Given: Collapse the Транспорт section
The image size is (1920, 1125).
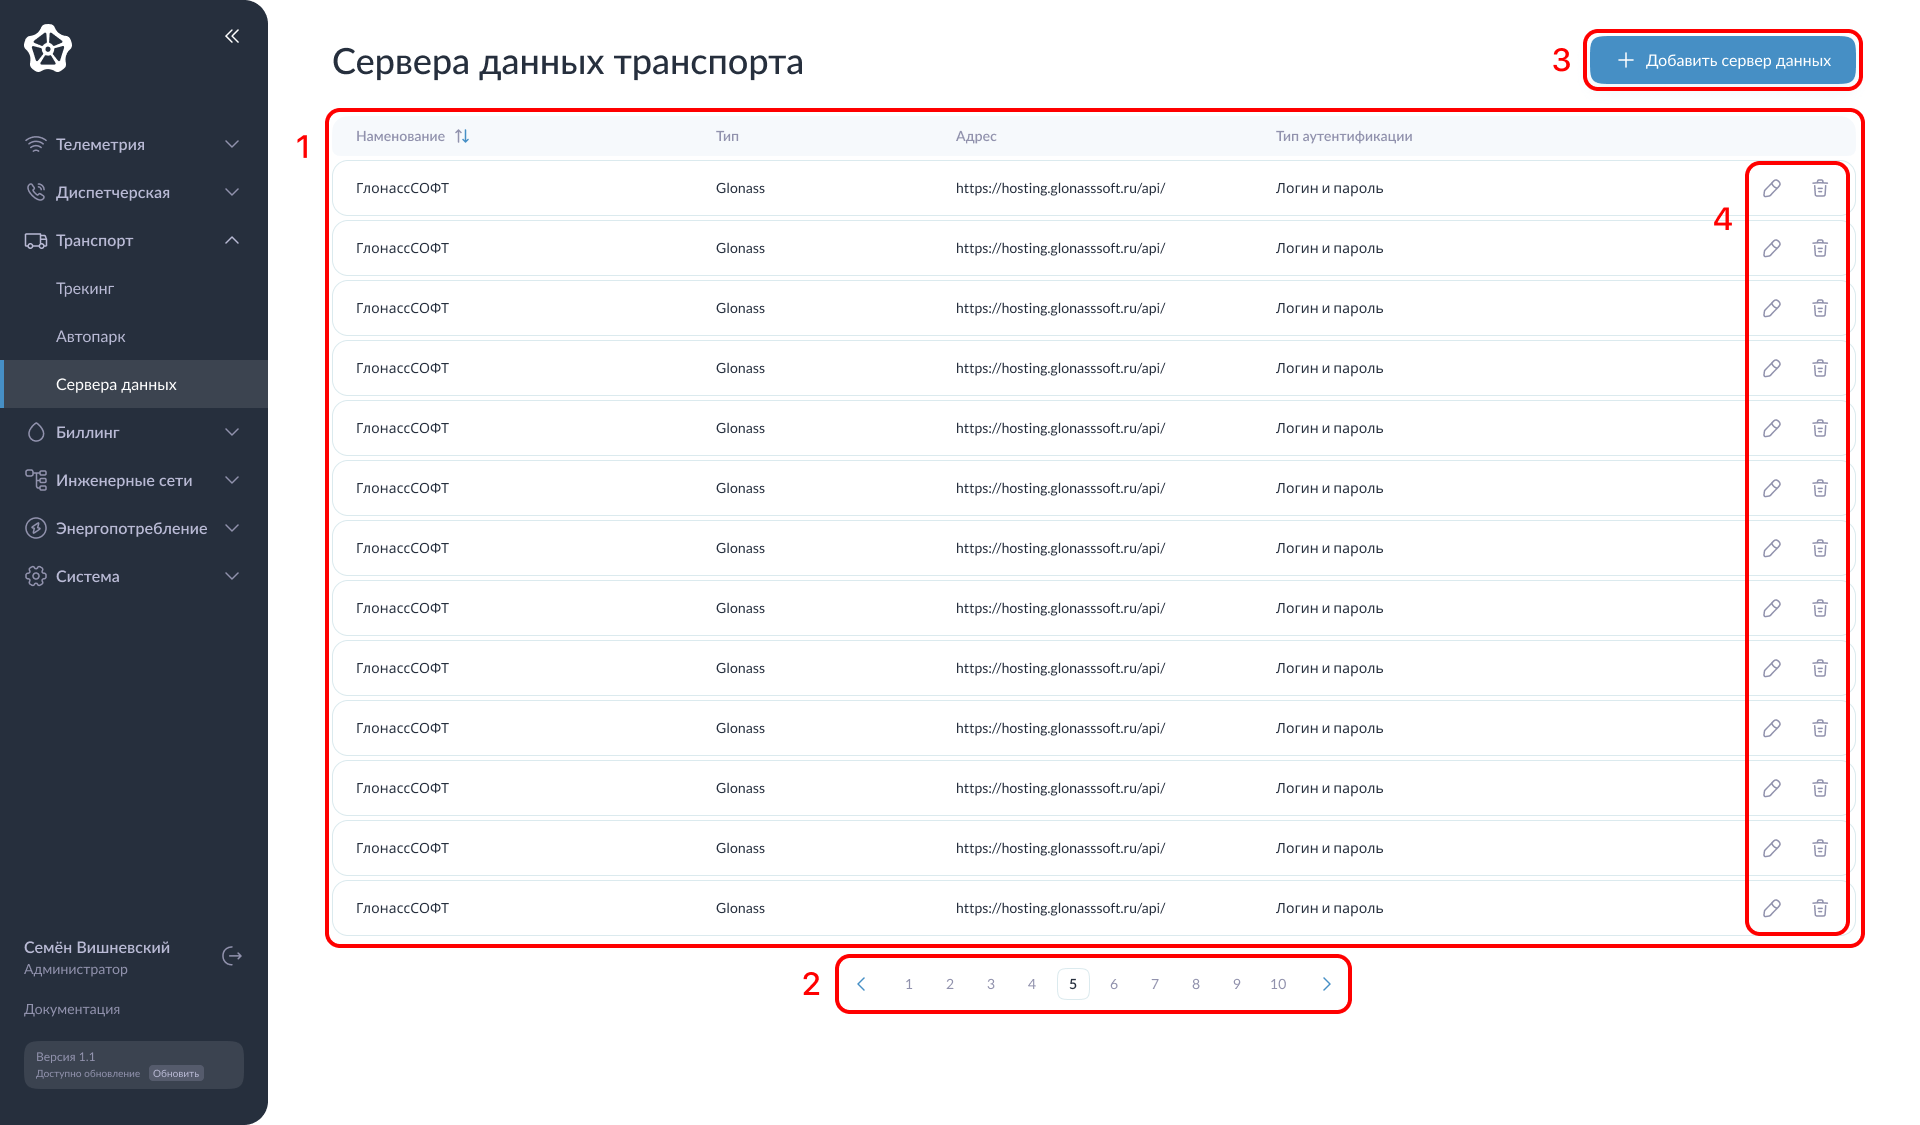Looking at the screenshot, I should click(x=232, y=240).
